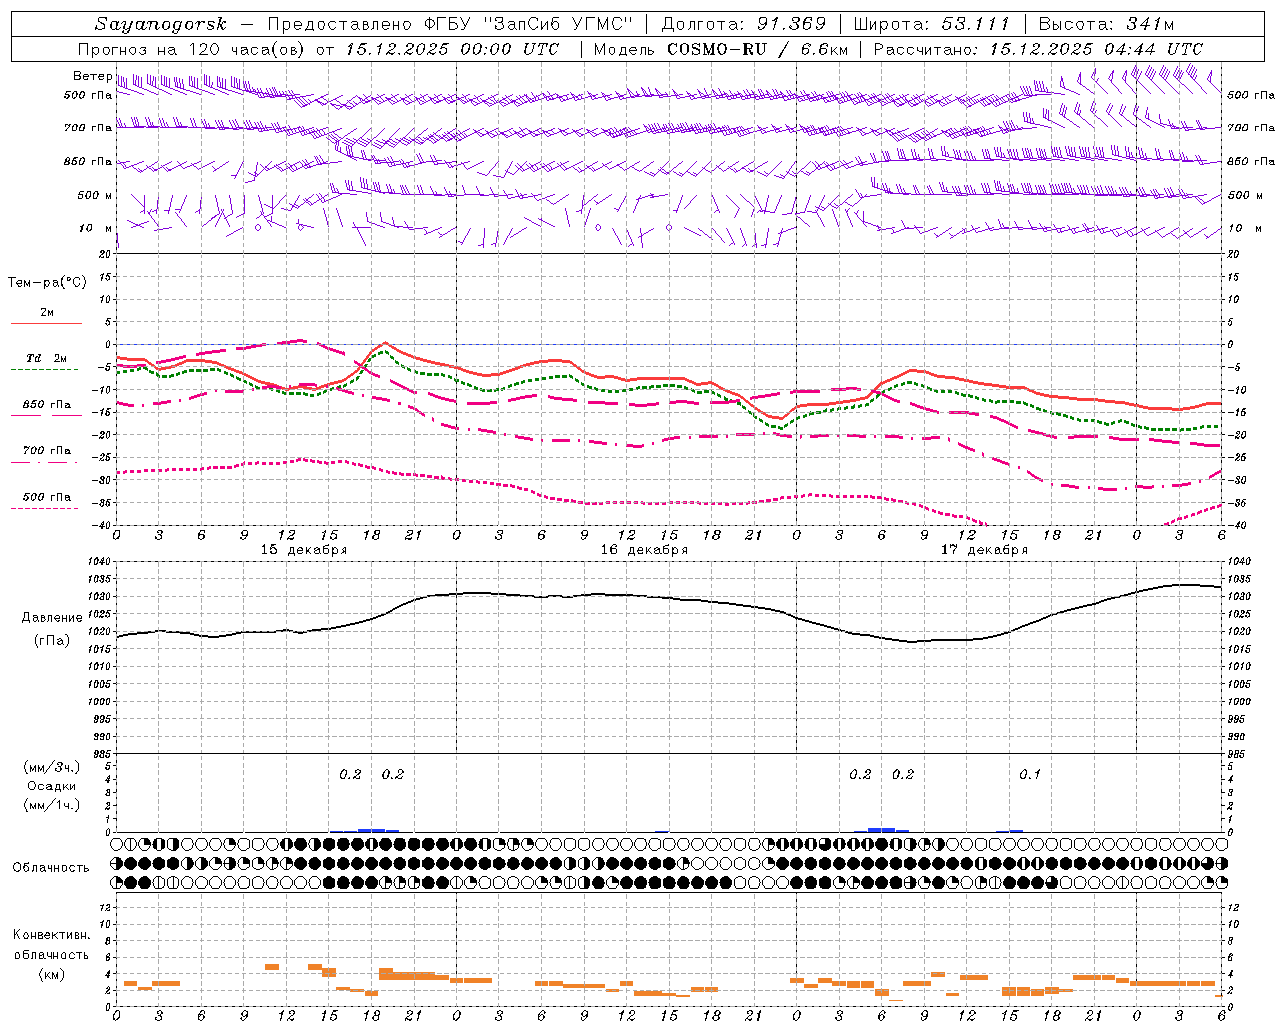Click the "(гПа)" unit under Давление
The height and width of the screenshot is (1024, 1280).
click(52, 641)
